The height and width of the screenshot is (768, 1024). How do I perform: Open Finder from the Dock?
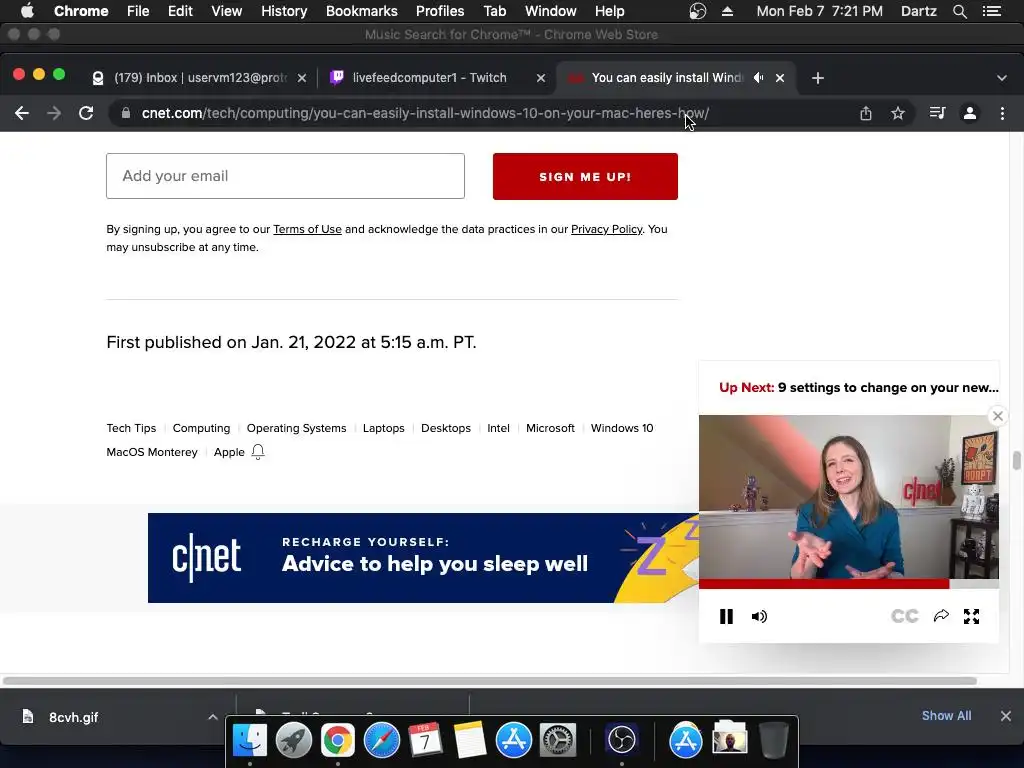tap(250, 741)
